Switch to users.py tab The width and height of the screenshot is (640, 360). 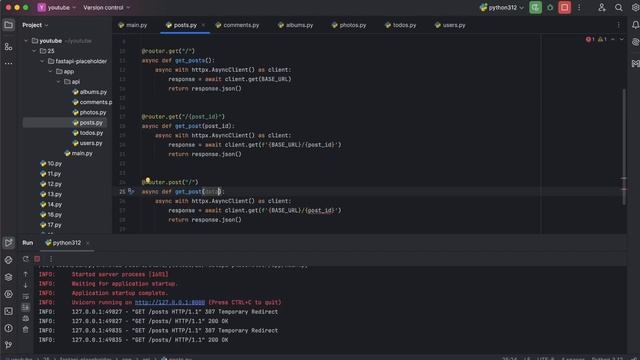click(450, 25)
